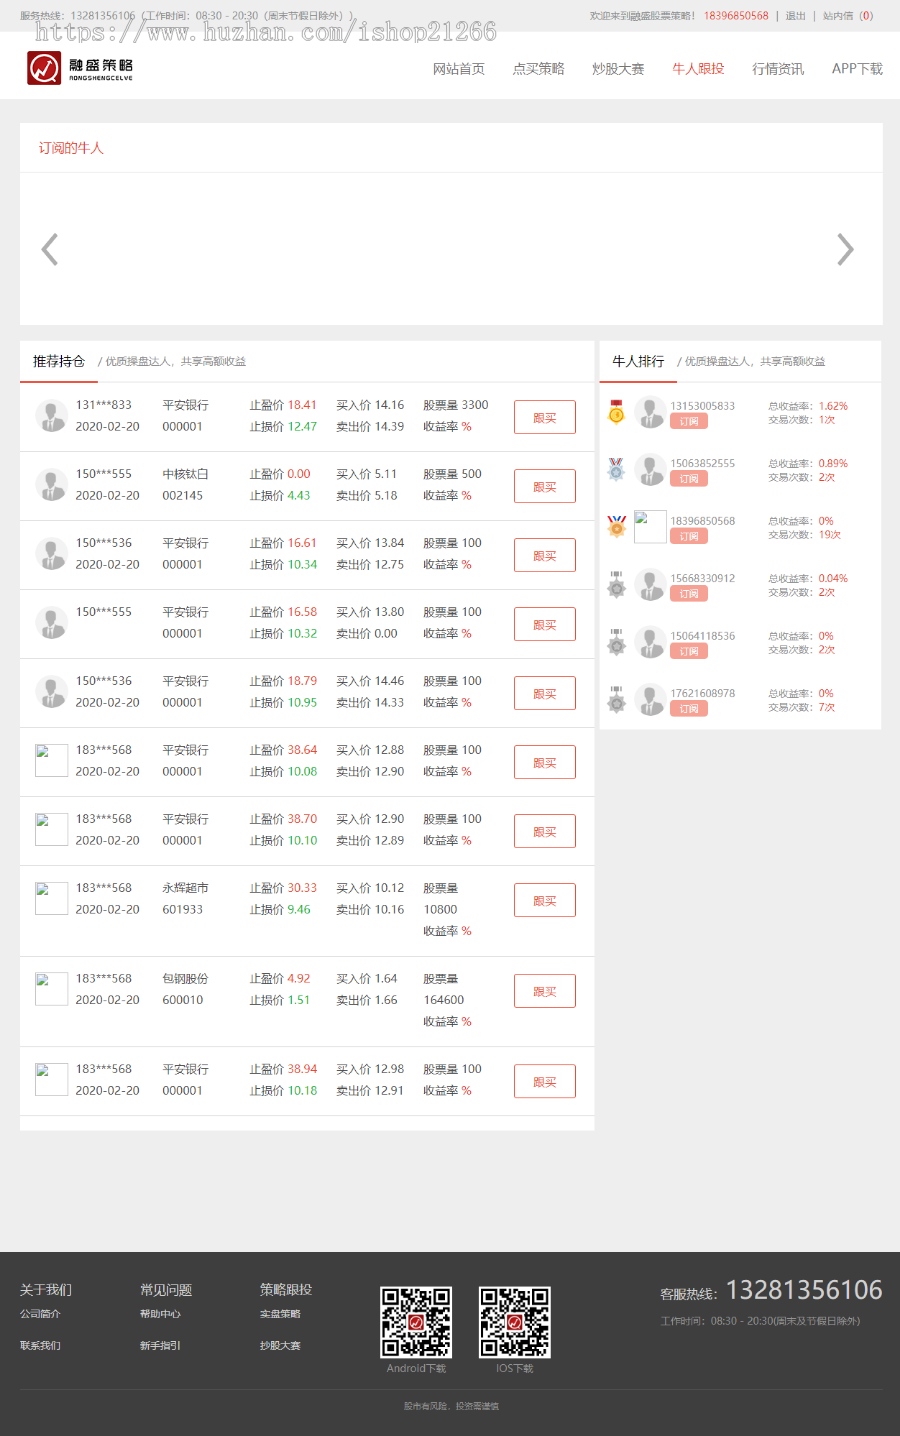Subscribe to user 15064118536

click(689, 651)
